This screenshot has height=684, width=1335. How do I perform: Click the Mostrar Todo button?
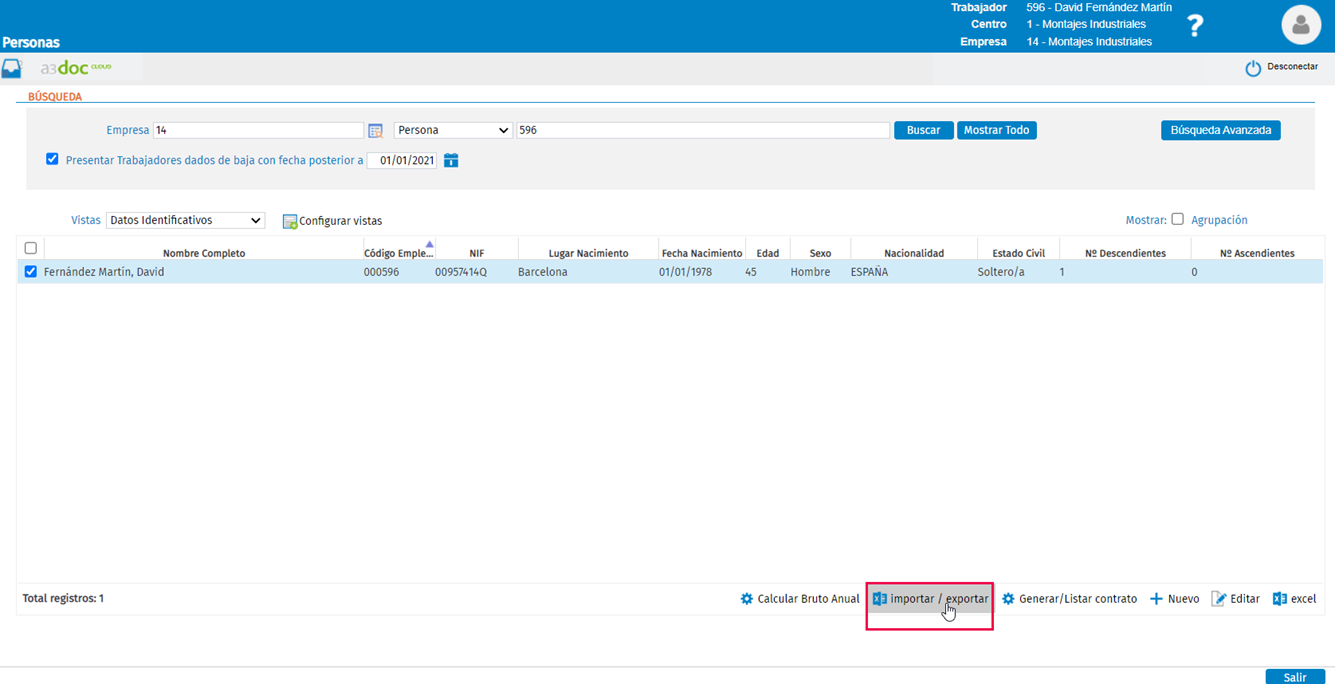point(996,130)
